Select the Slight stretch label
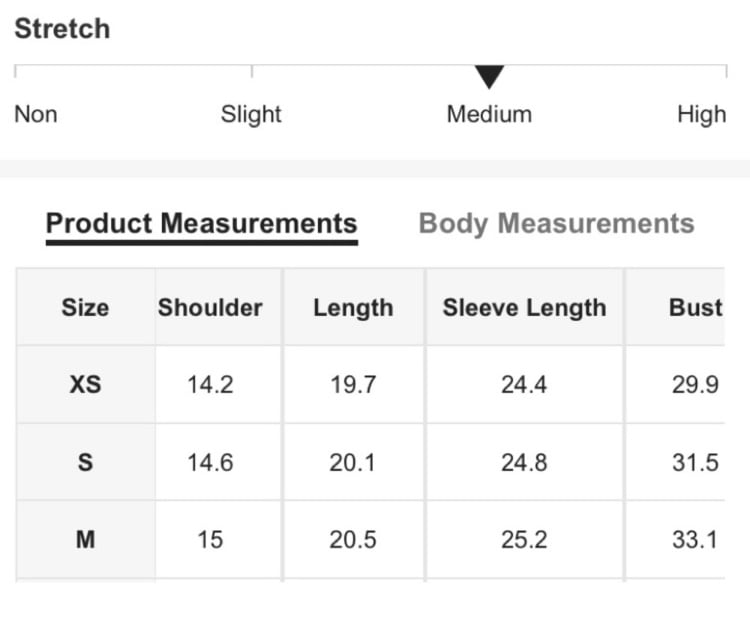Screen dimensions: 750x643 tap(251, 115)
